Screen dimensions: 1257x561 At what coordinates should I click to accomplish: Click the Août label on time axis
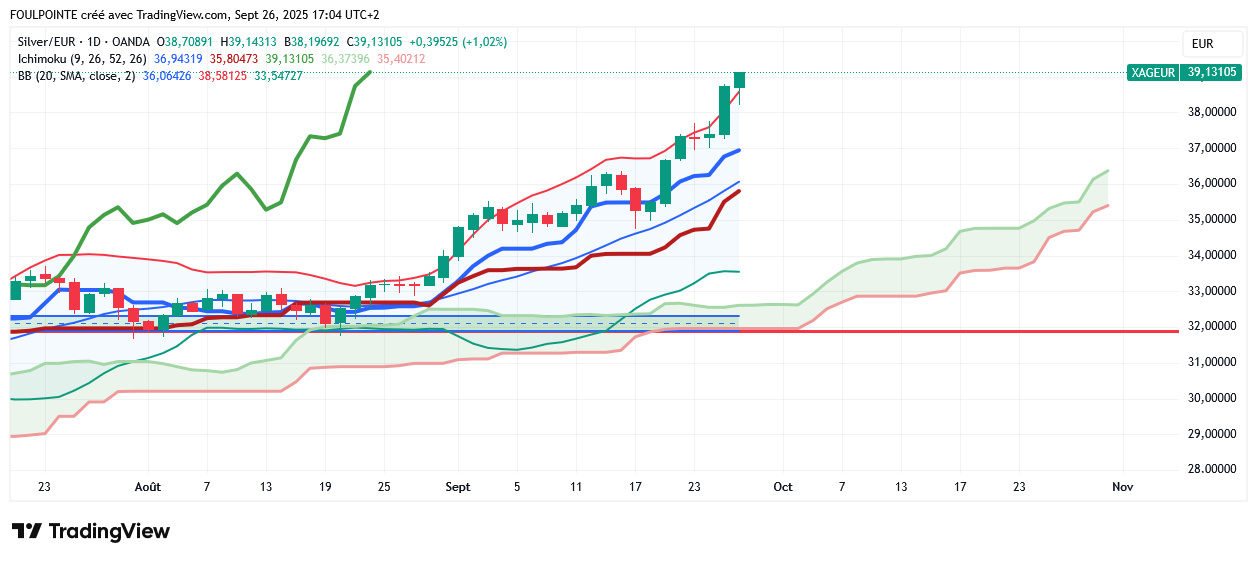pos(147,487)
